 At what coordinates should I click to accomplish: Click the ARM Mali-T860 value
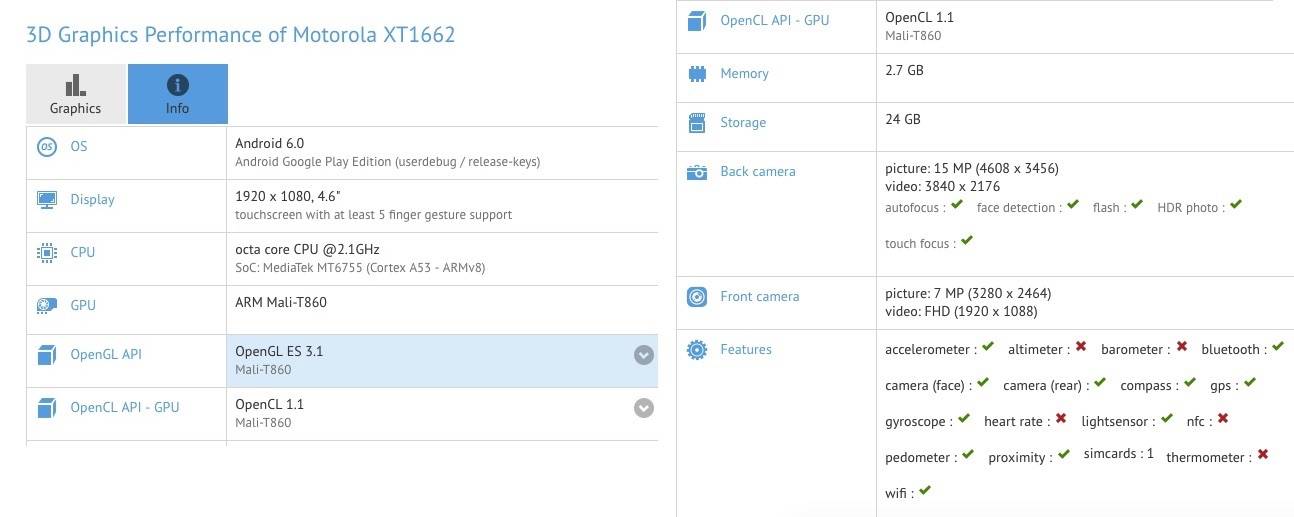coord(281,302)
